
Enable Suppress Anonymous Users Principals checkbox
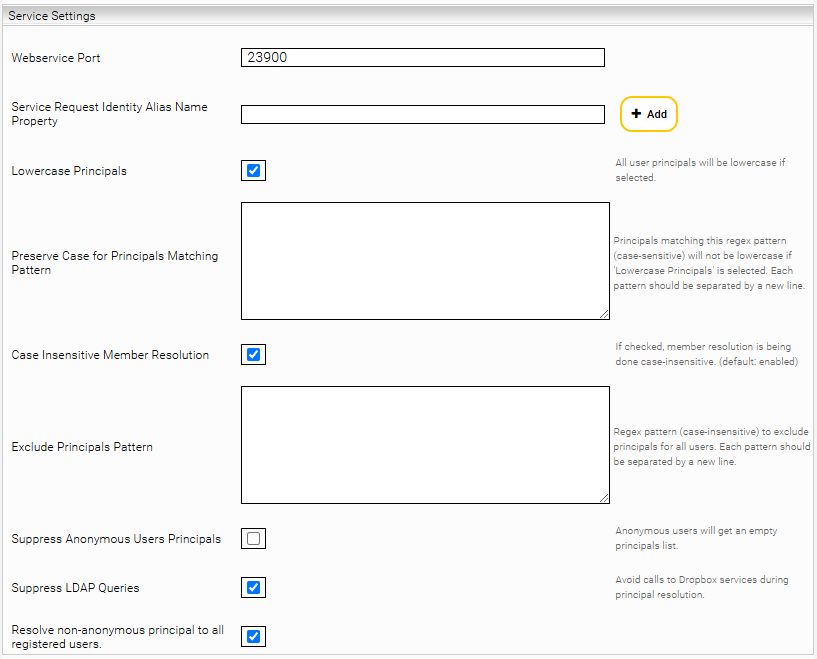tap(253, 538)
